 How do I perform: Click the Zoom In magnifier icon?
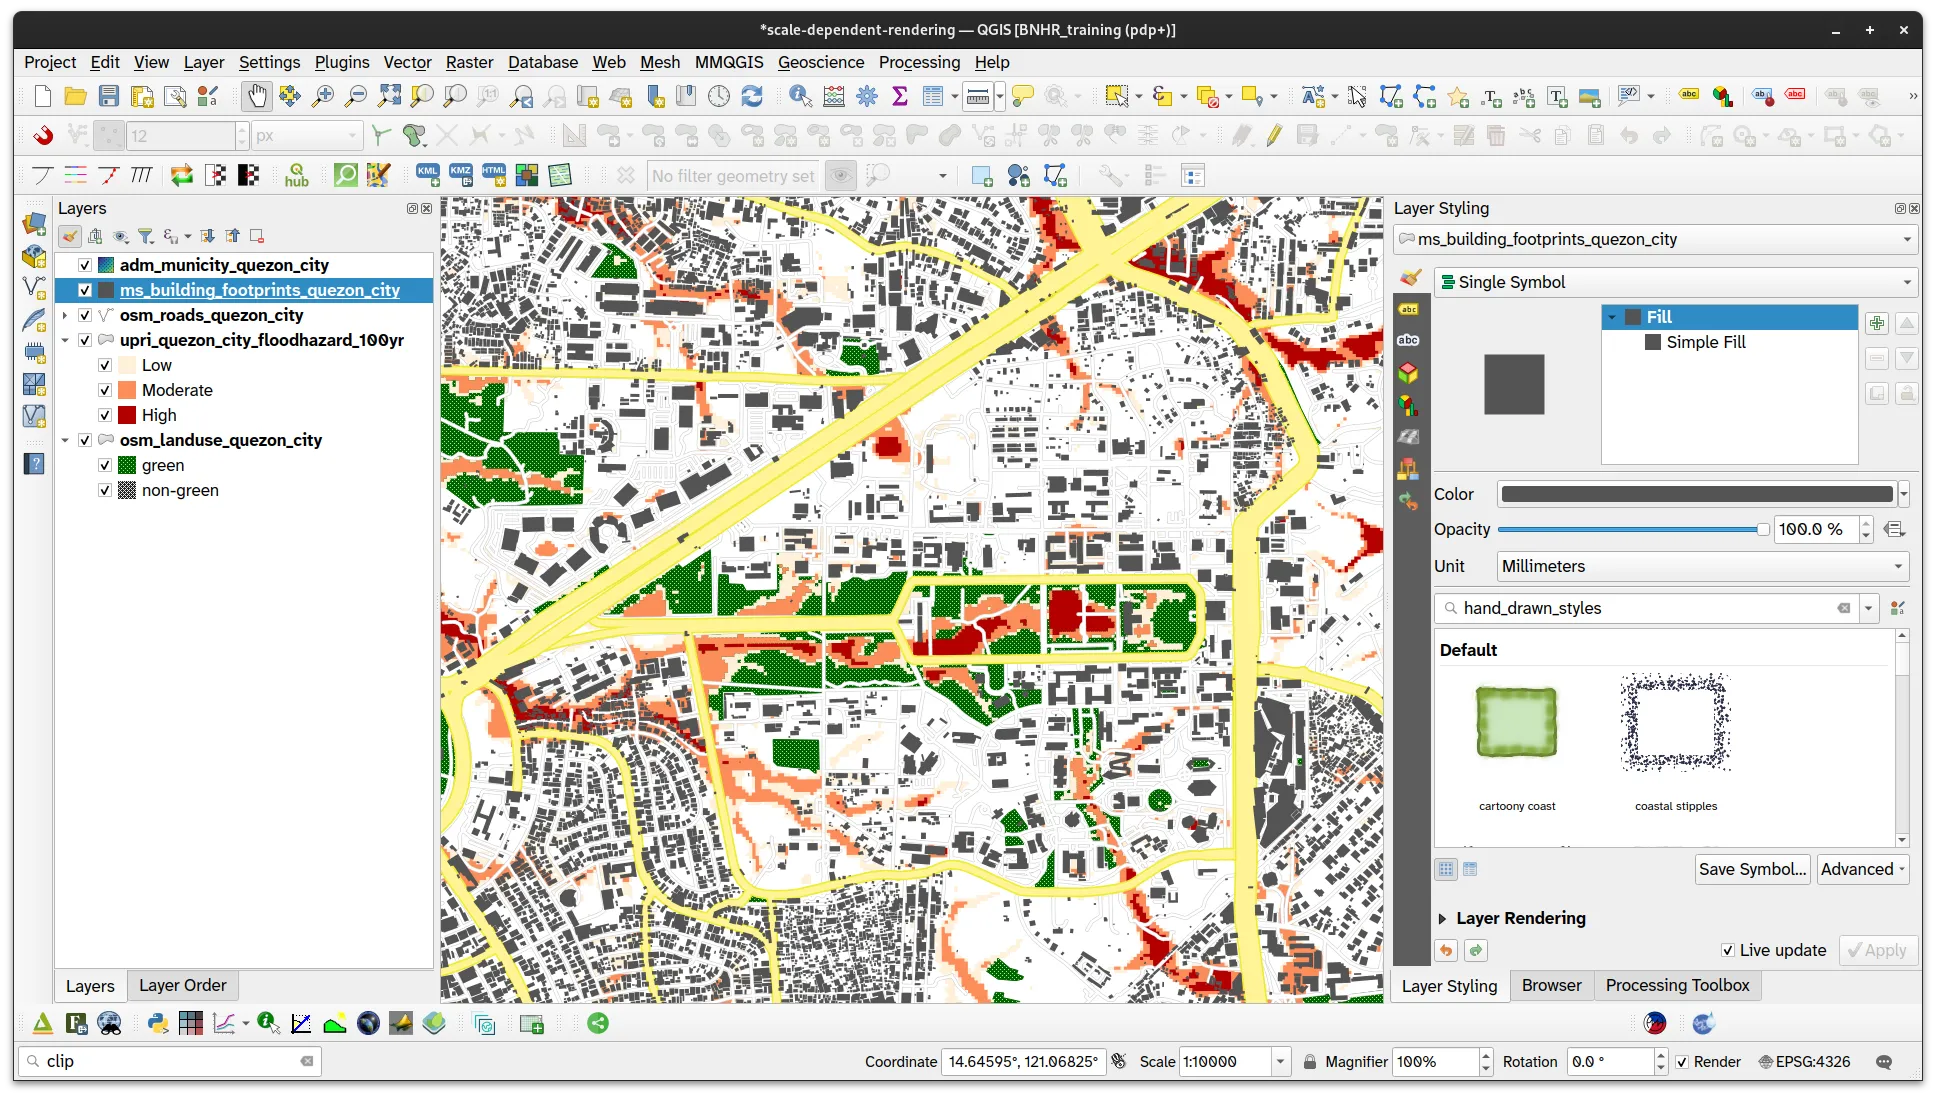322,96
